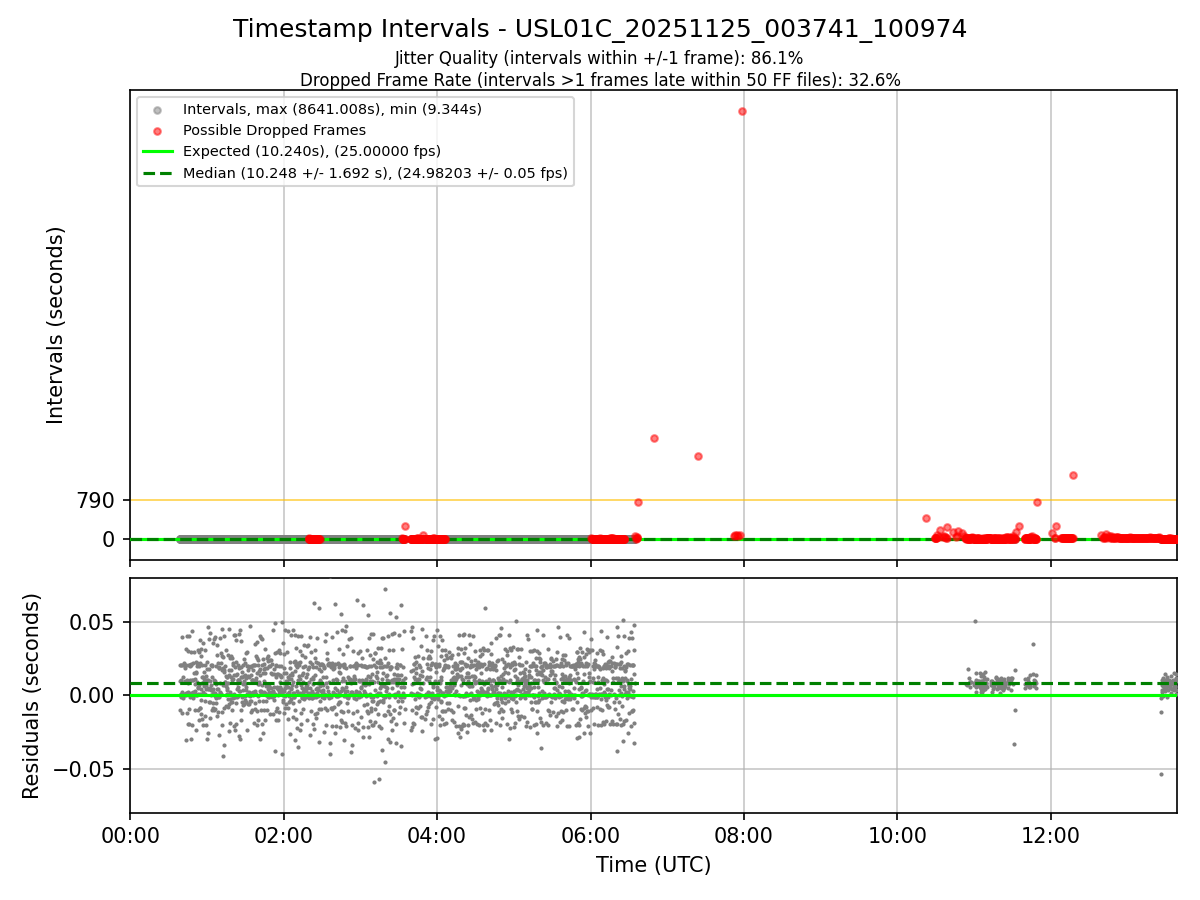Click the 'Dropped Frame Rate' 32.6% subtitle line
The height and width of the screenshot is (900, 1200).
pos(600,80)
